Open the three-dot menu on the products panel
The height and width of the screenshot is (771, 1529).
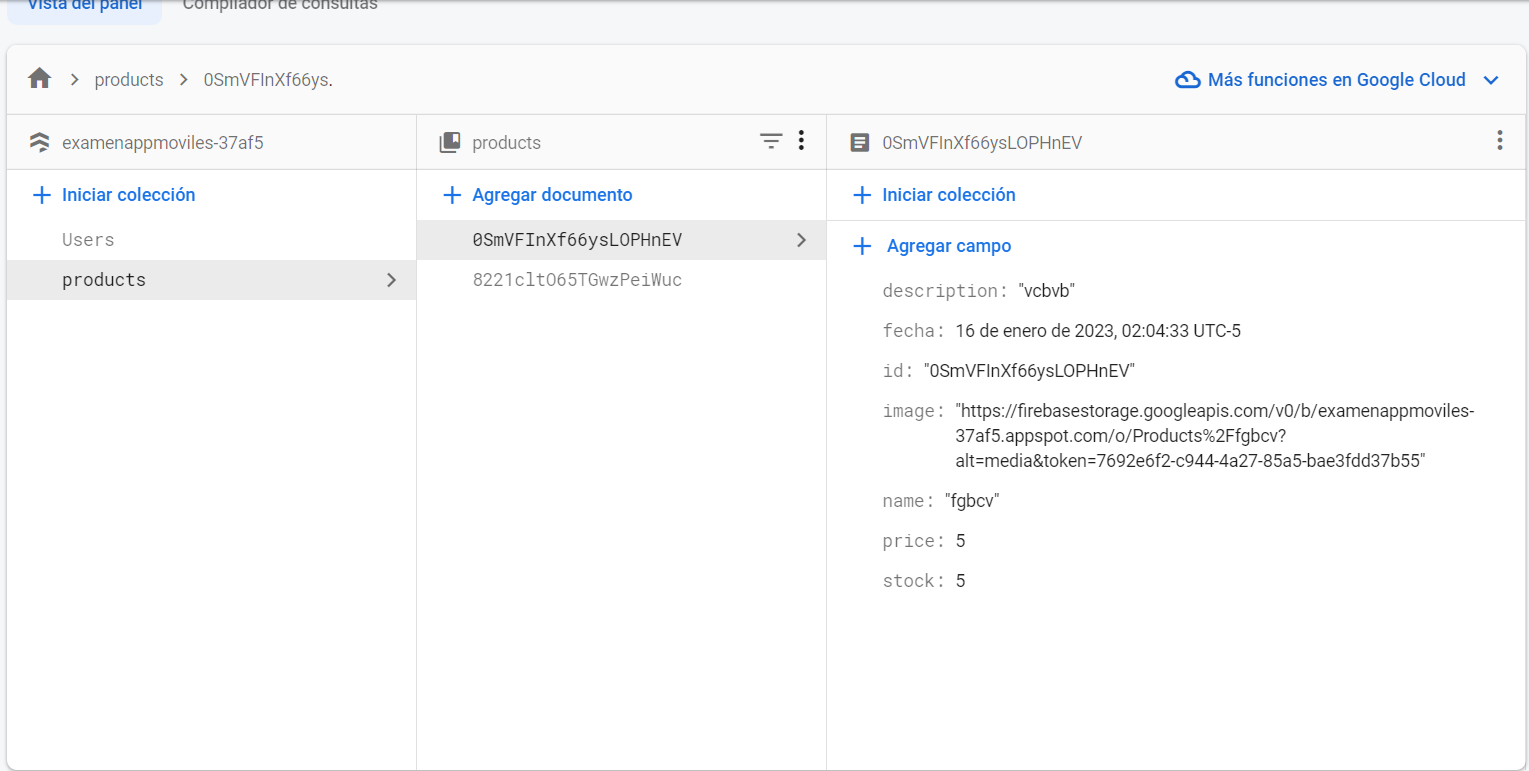click(x=802, y=141)
